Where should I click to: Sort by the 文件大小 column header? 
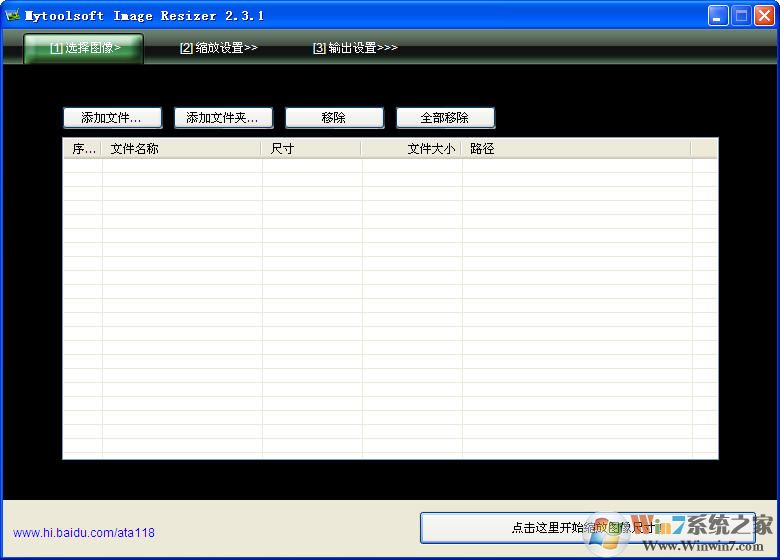click(x=412, y=149)
